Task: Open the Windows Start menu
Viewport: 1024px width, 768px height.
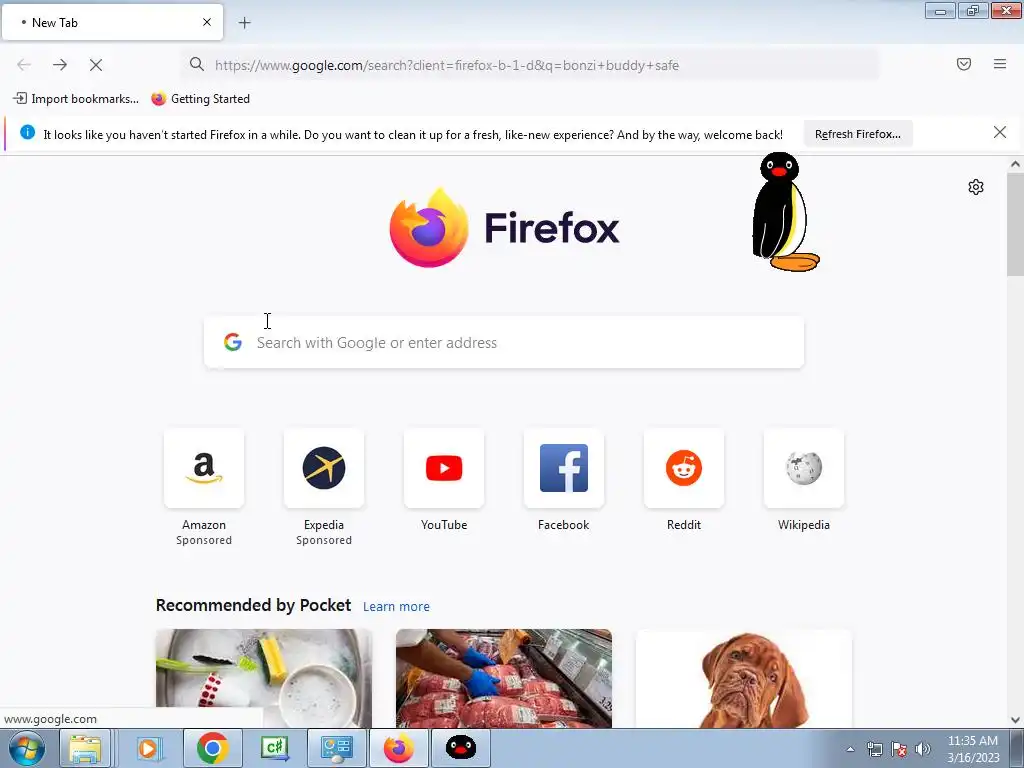Action: tap(27, 748)
